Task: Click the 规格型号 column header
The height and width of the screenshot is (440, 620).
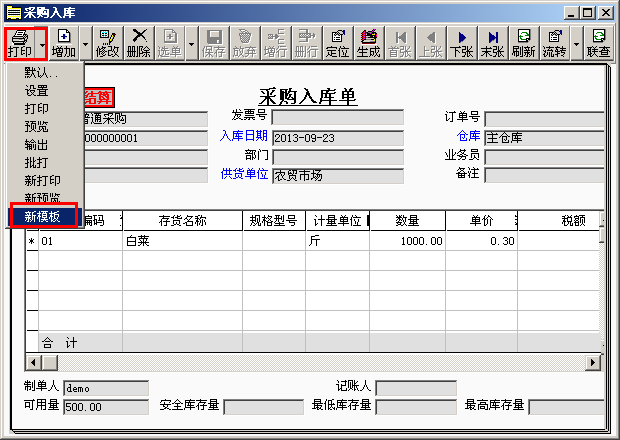Action: [274, 221]
